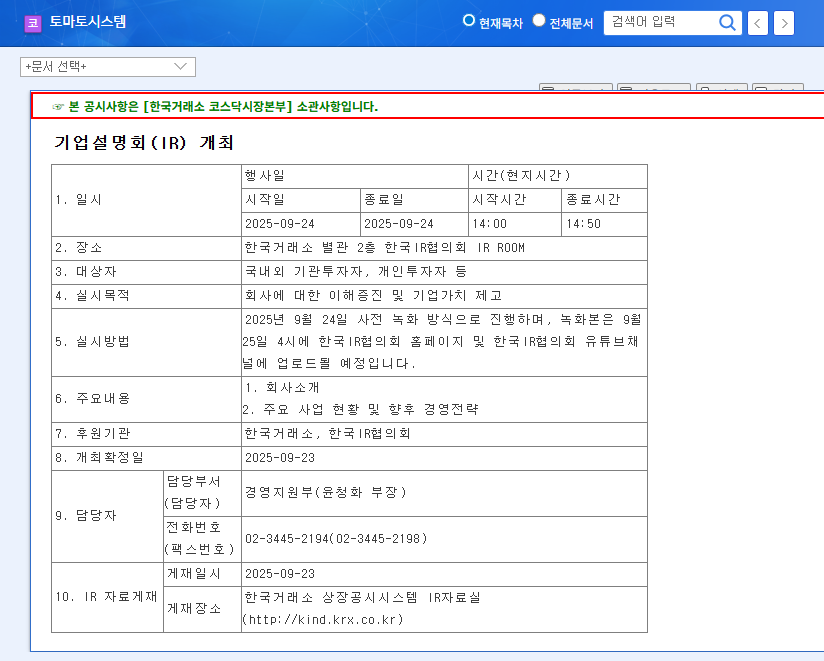Viewport: 824px width, 661px height.
Task: Select the 현재목차 radio button
Action: 468,20
